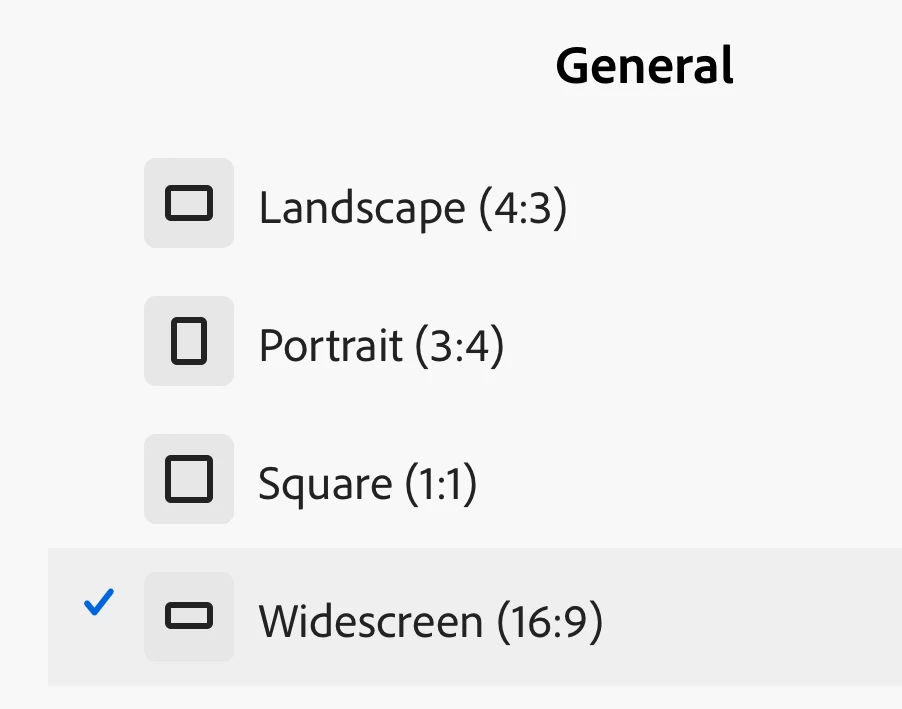
Task: Click the word Landscape in the list
Action: pos(362,208)
